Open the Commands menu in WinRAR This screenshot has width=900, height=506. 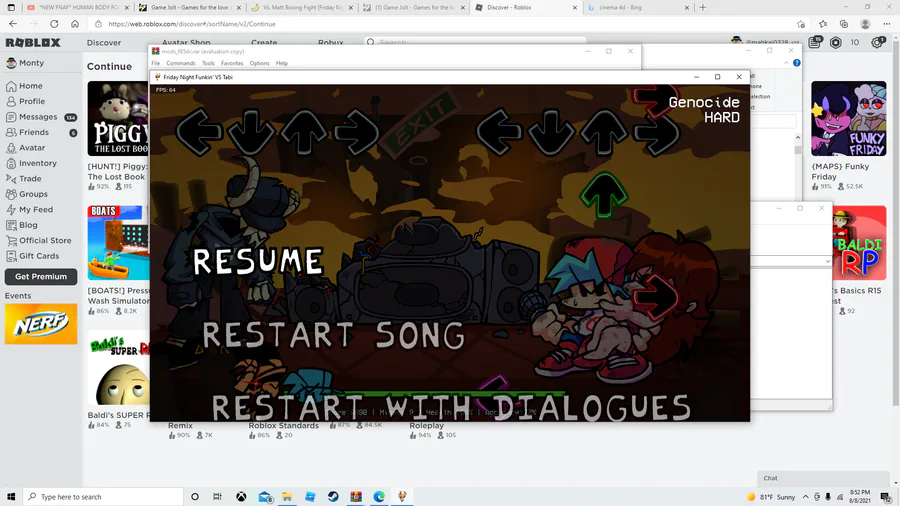point(181,63)
